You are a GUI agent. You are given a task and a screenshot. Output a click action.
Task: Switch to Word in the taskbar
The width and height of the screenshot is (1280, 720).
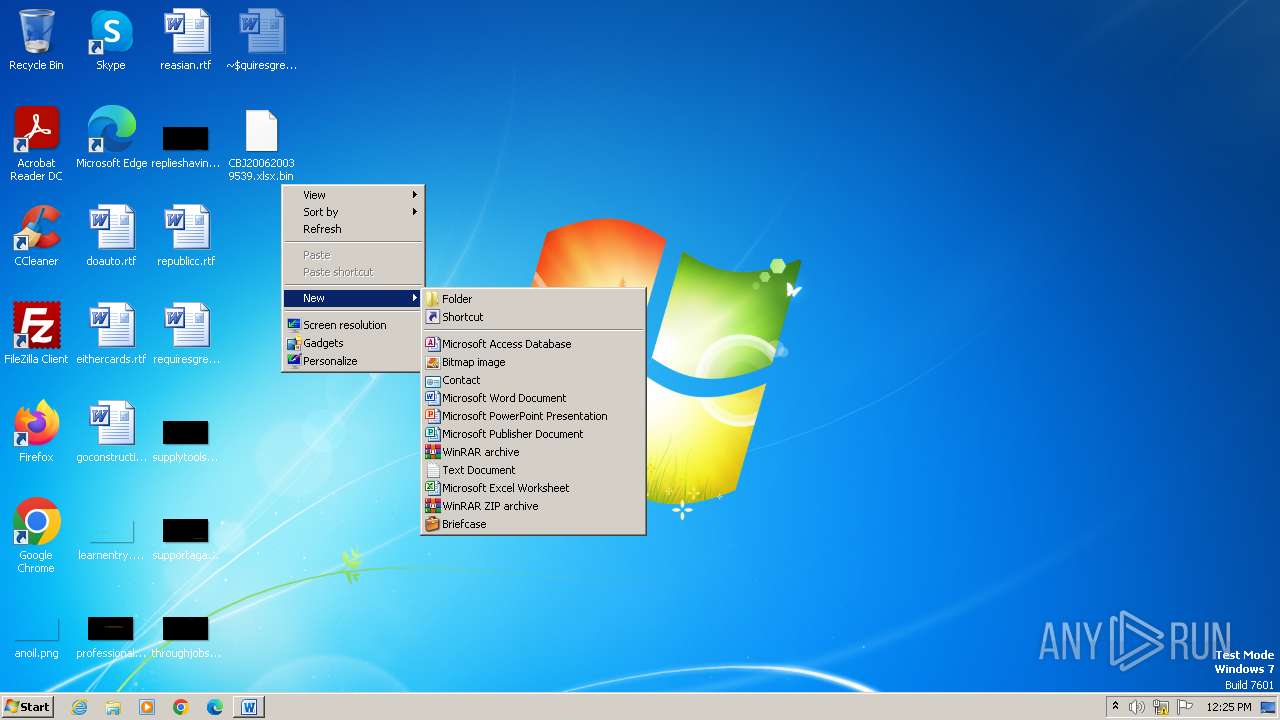249,707
